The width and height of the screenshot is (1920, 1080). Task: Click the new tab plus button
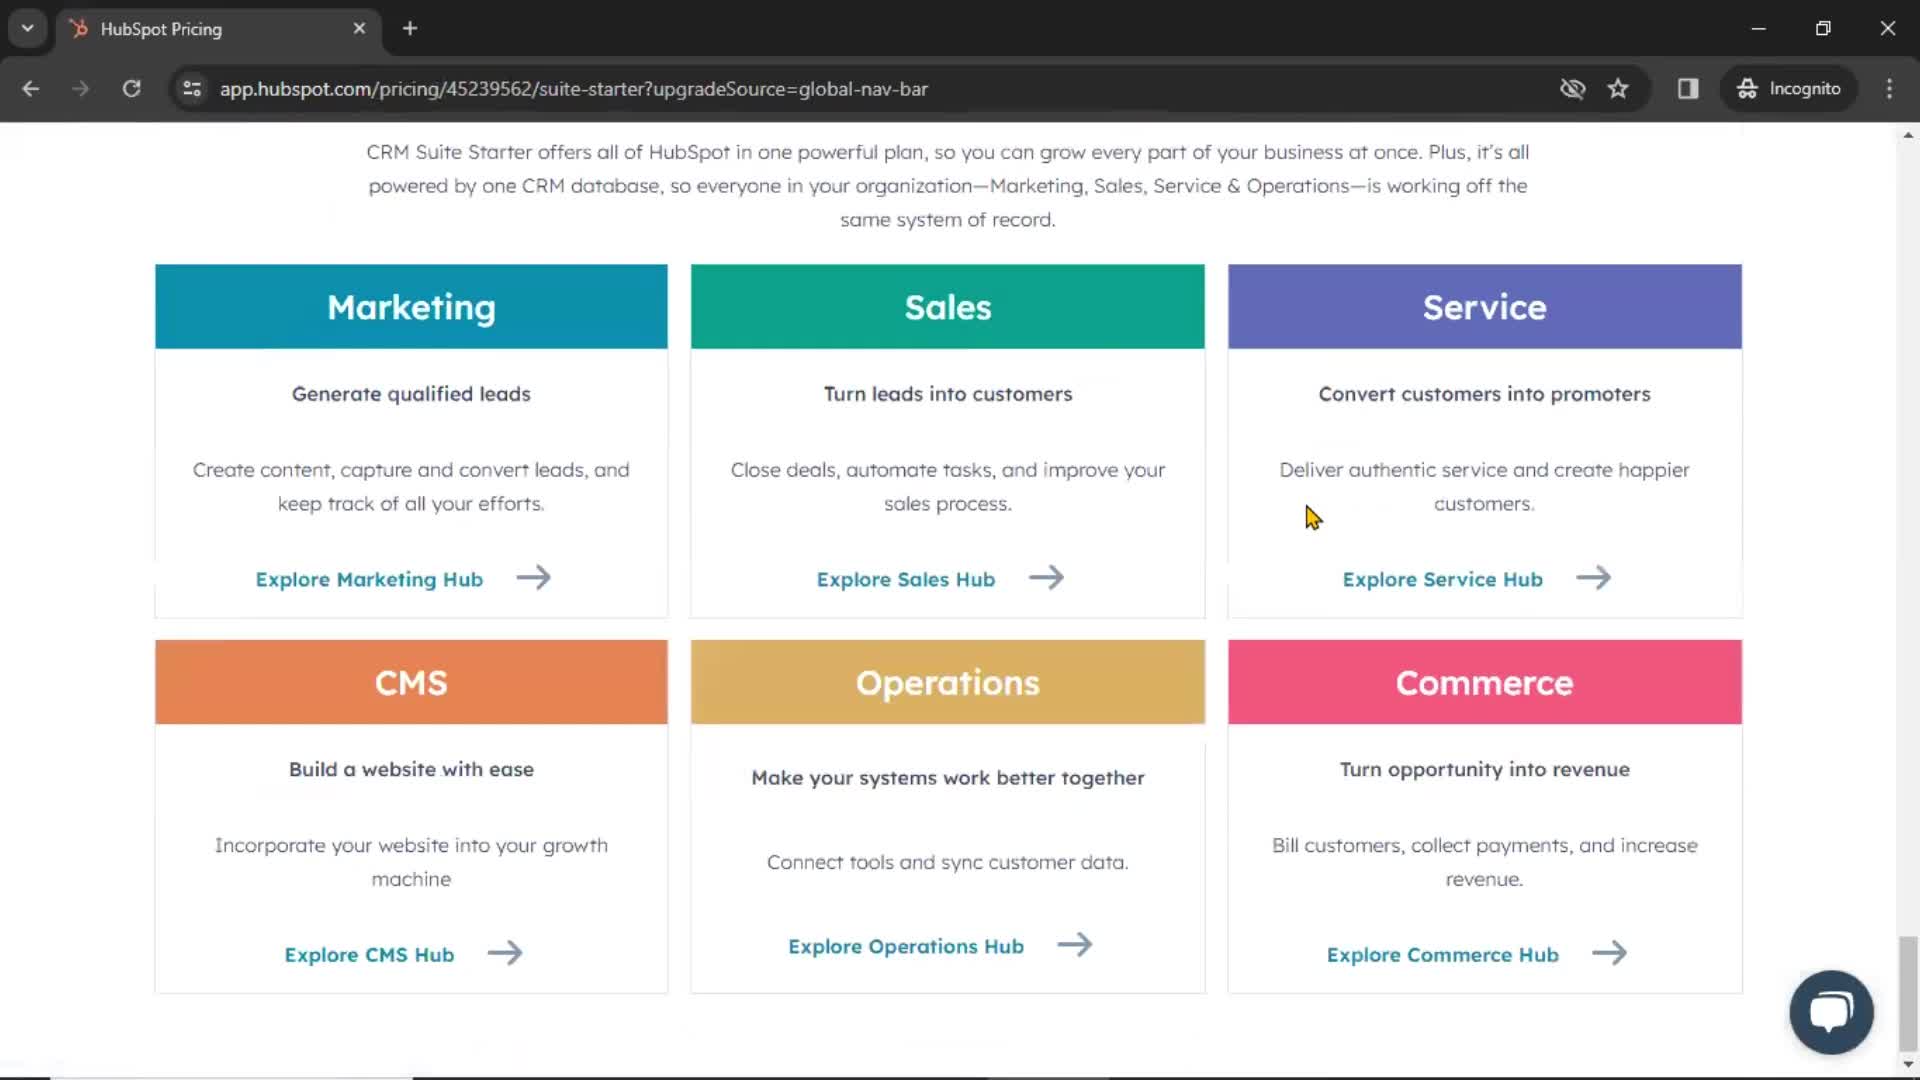[409, 28]
